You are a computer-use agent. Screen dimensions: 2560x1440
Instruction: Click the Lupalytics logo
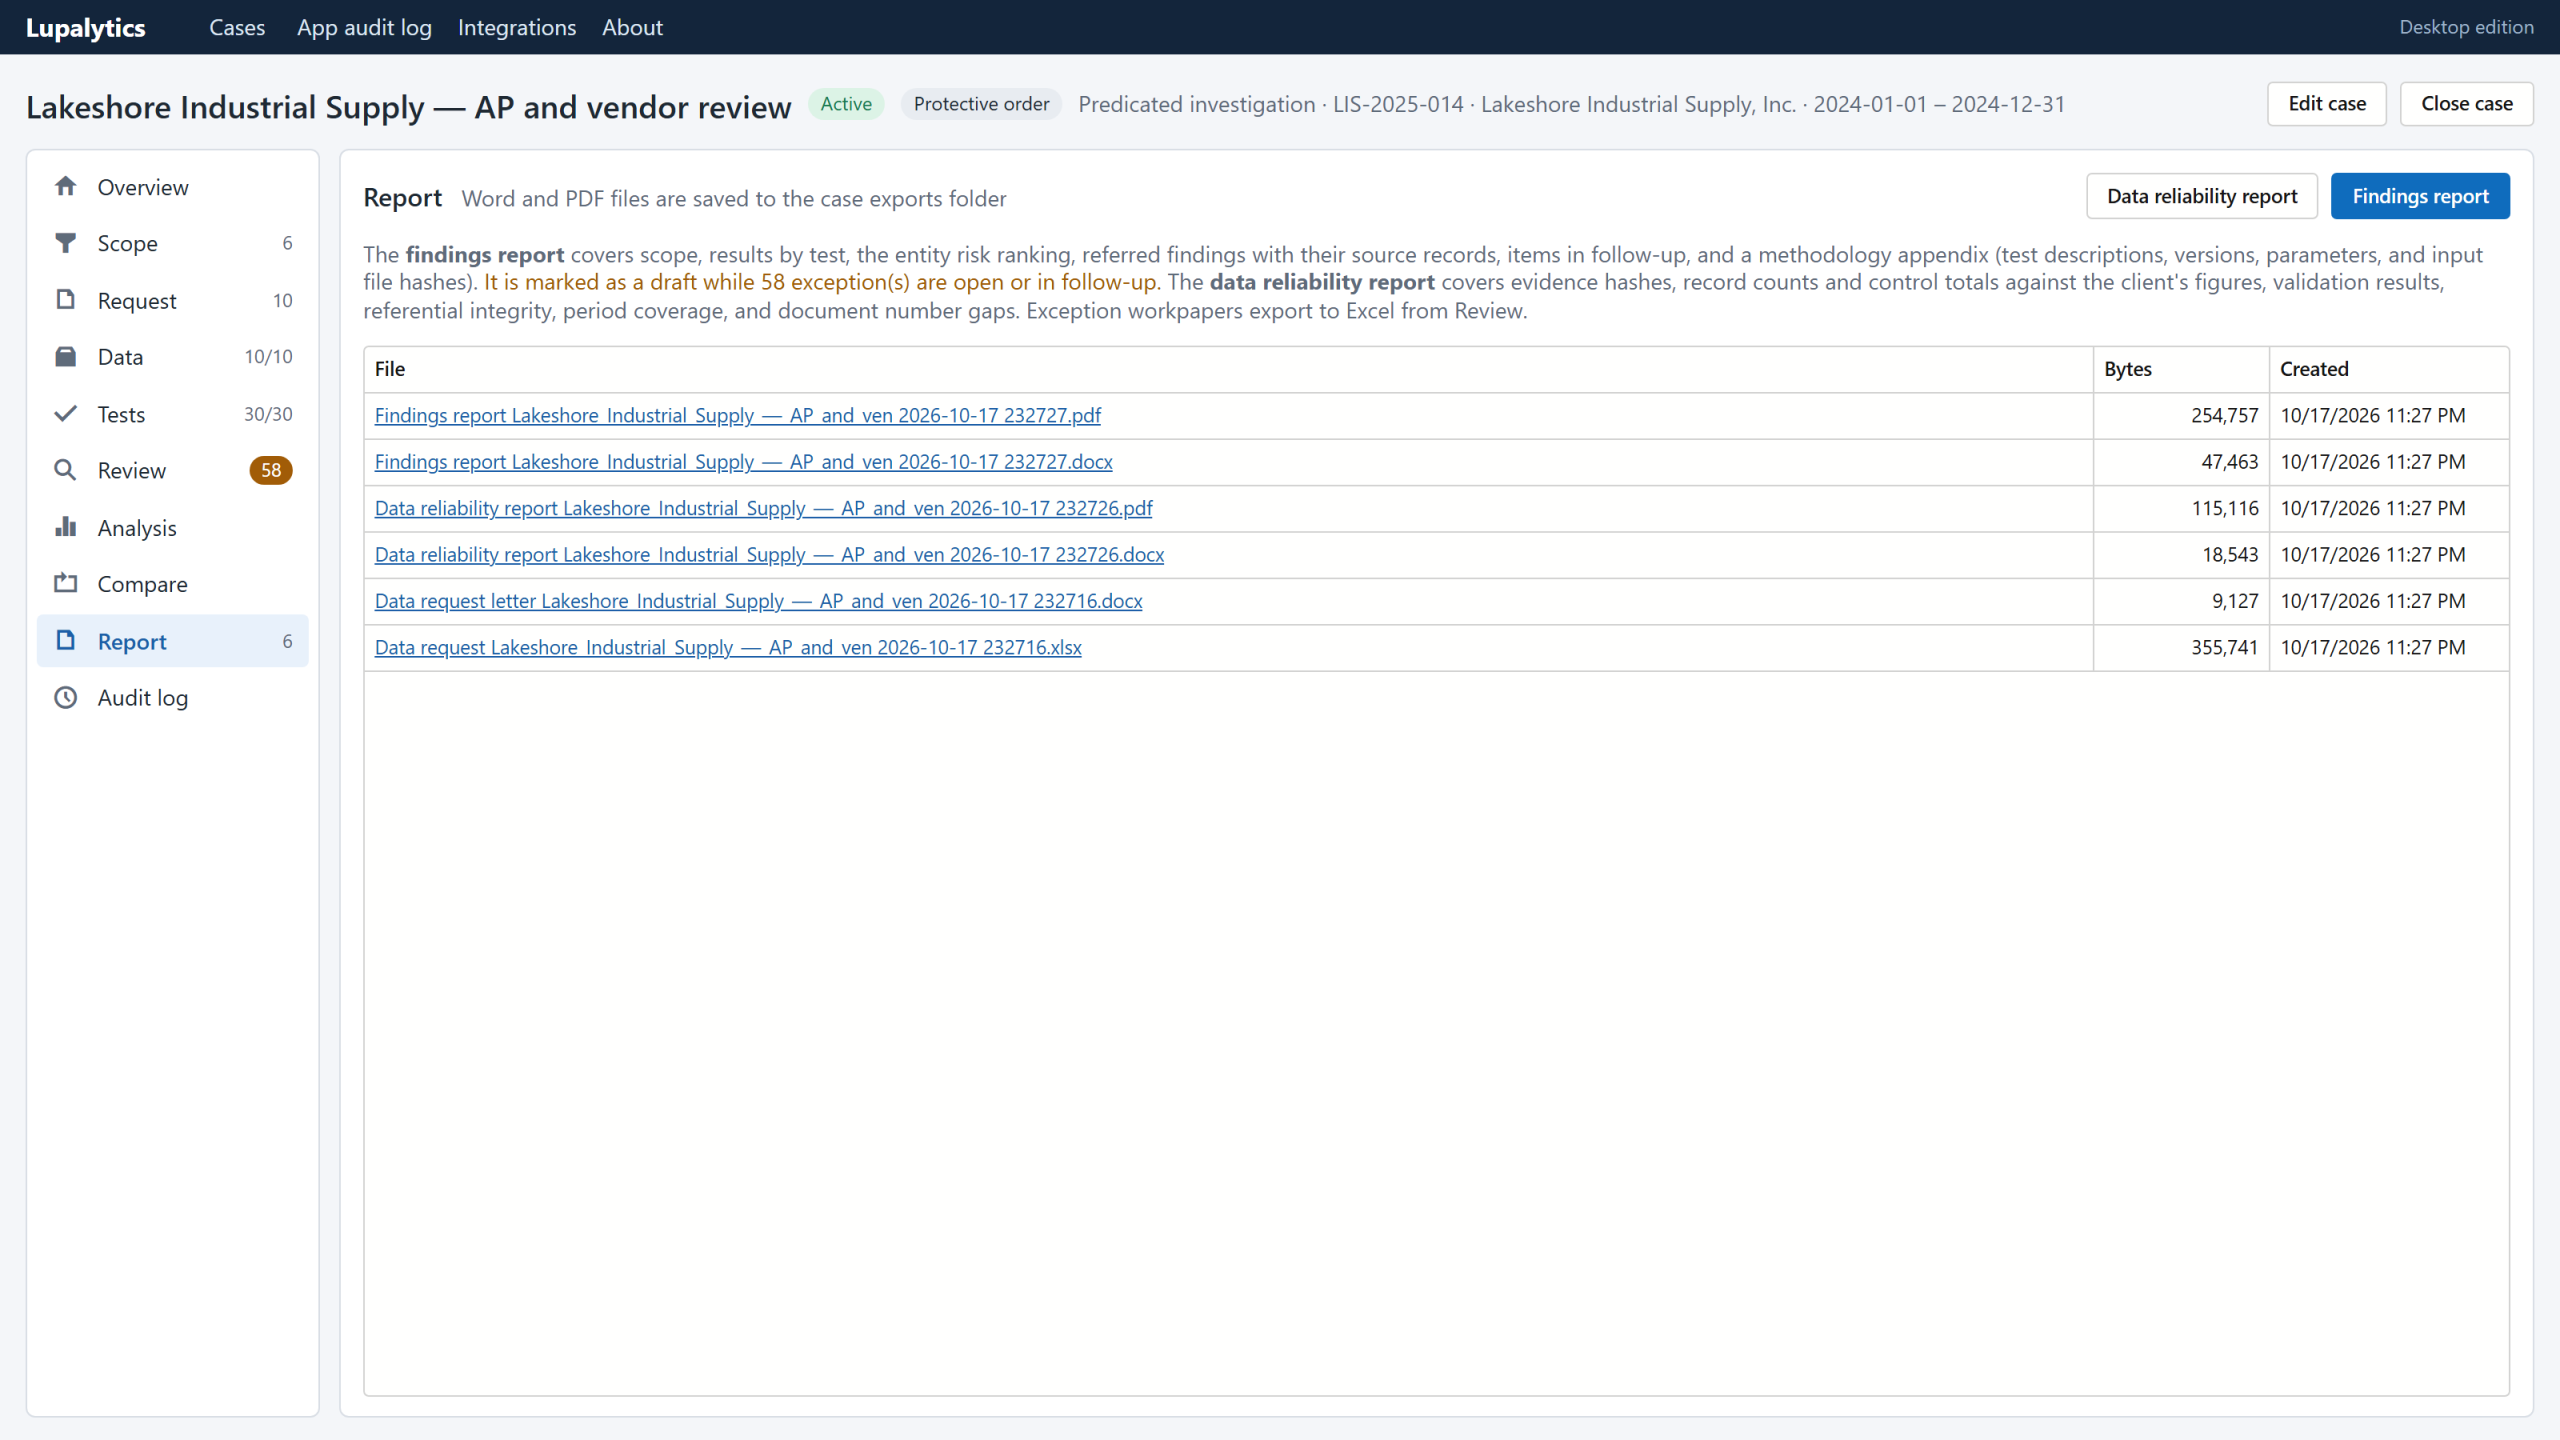click(x=86, y=27)
